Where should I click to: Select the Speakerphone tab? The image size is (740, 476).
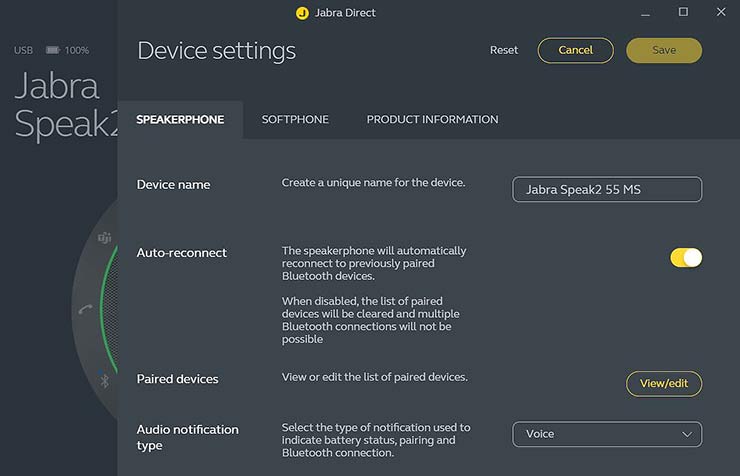coord(180,120)
